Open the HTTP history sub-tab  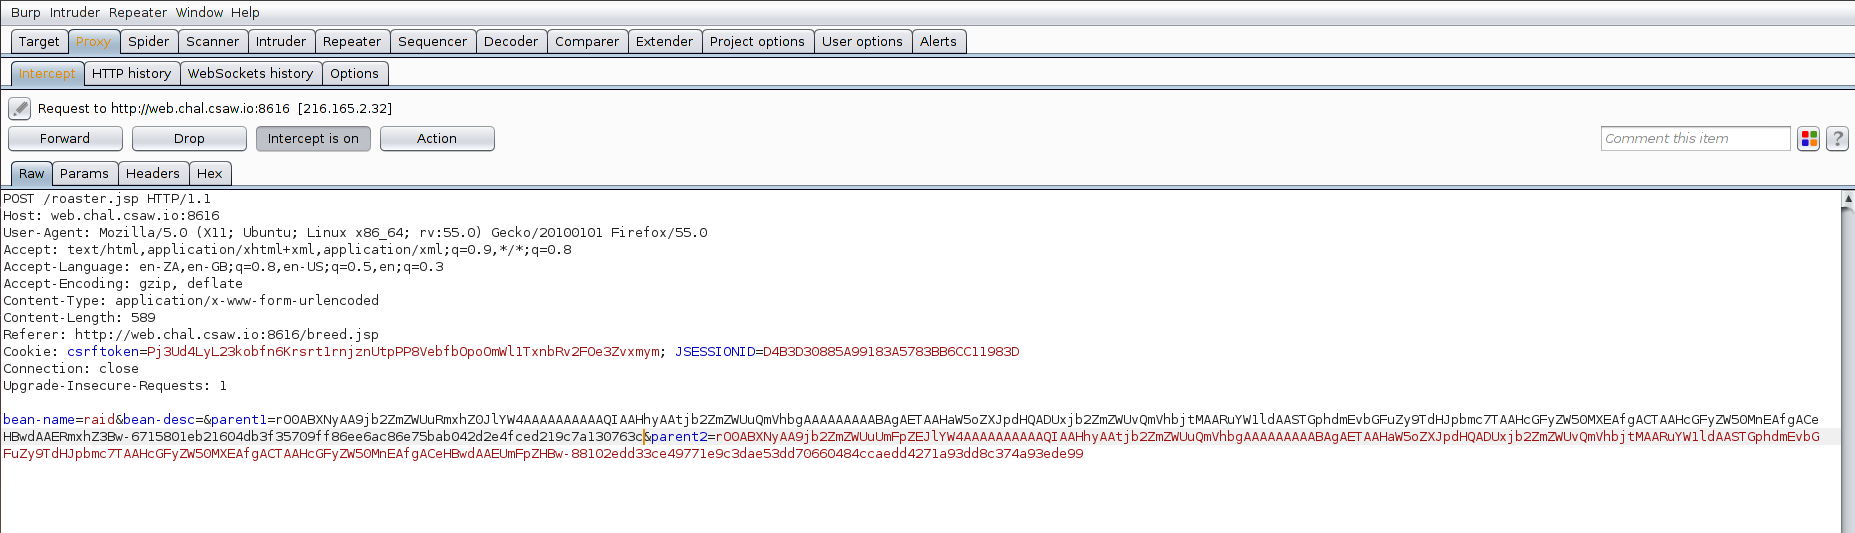132,73
